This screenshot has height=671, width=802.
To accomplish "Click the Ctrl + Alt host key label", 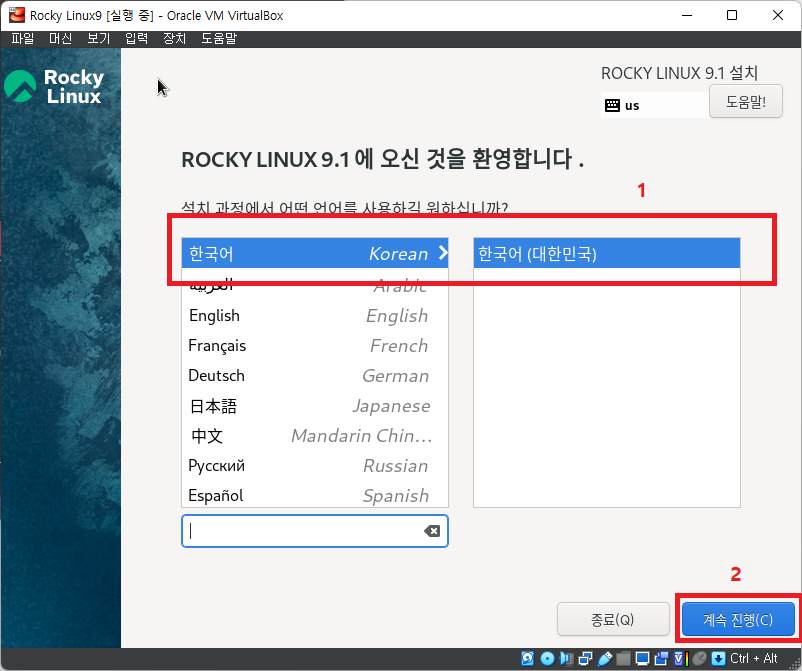I will [753, 658].
